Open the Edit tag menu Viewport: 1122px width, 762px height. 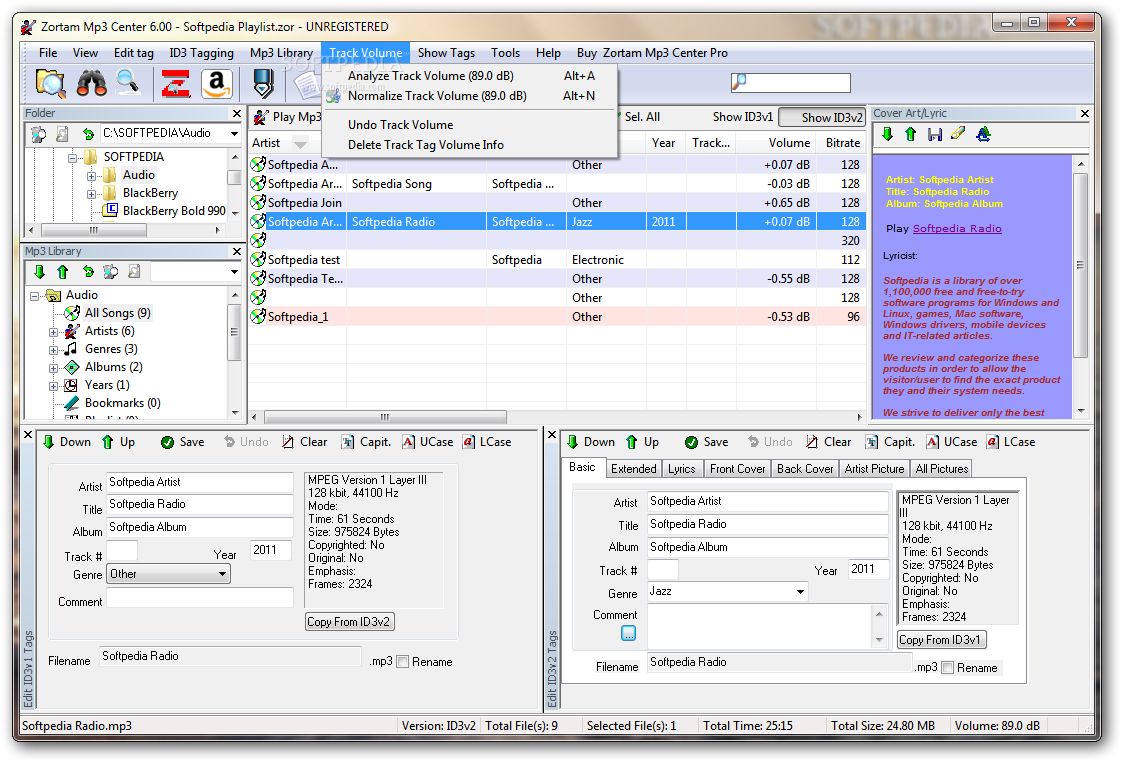tap(134, 53)
